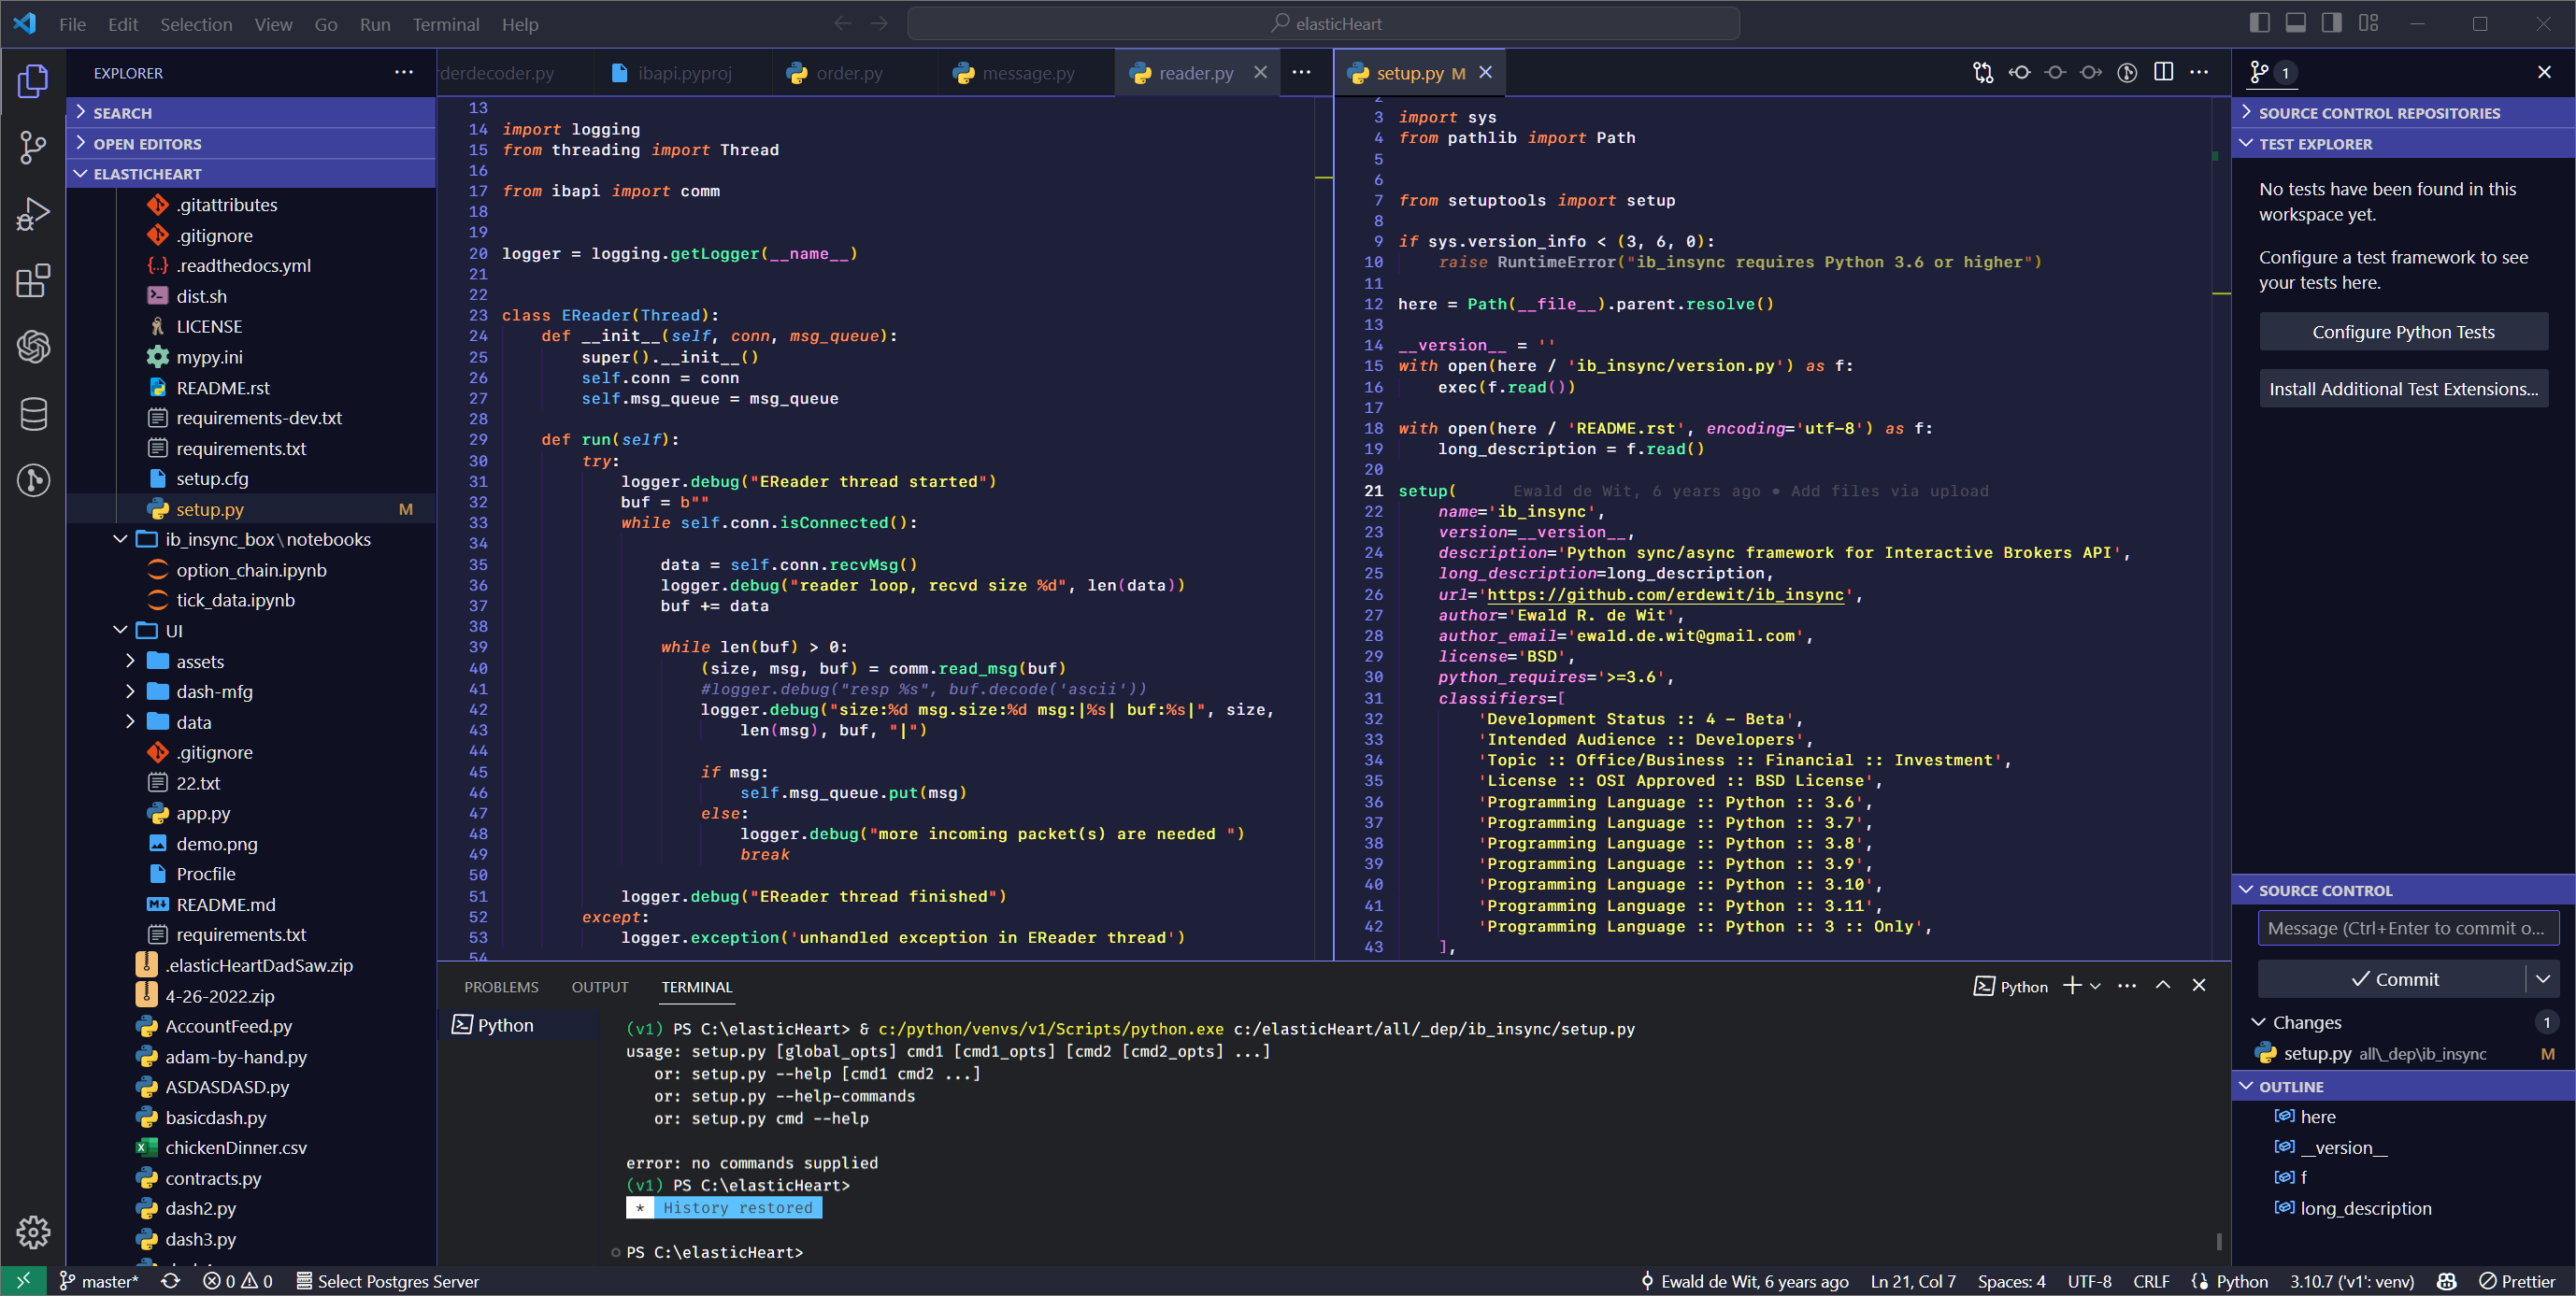Toggle the panel visibility from title bar
Screen dimensions: 2576x1296
tap(2296, 22)
